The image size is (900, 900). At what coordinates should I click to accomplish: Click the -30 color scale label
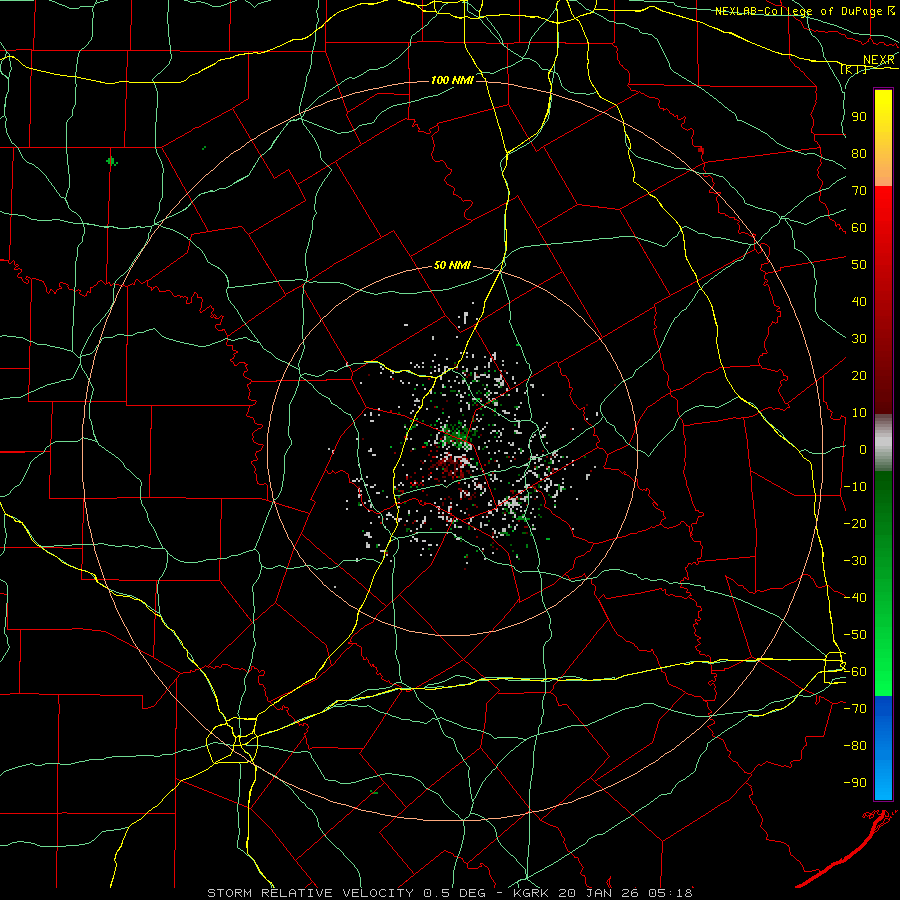855,561
